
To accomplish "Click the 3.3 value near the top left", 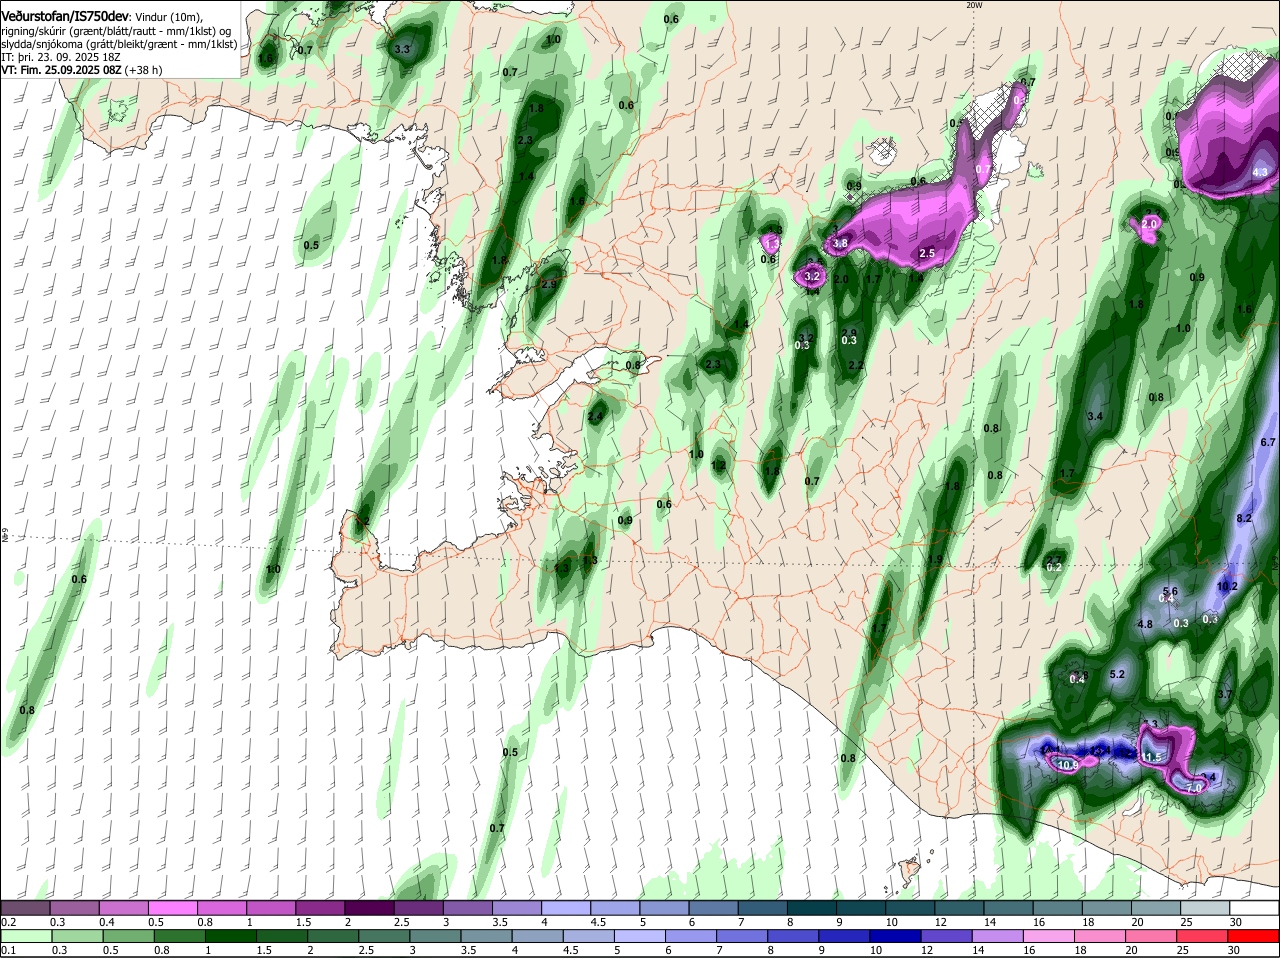I will (x=403, y=48).
